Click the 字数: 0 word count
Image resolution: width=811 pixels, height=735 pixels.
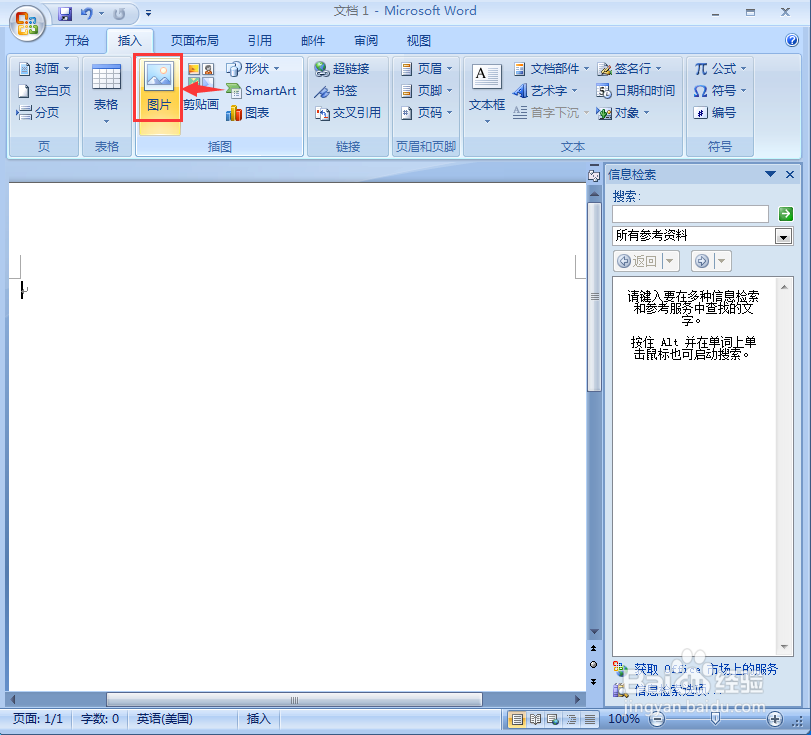[x=99, y=718]
